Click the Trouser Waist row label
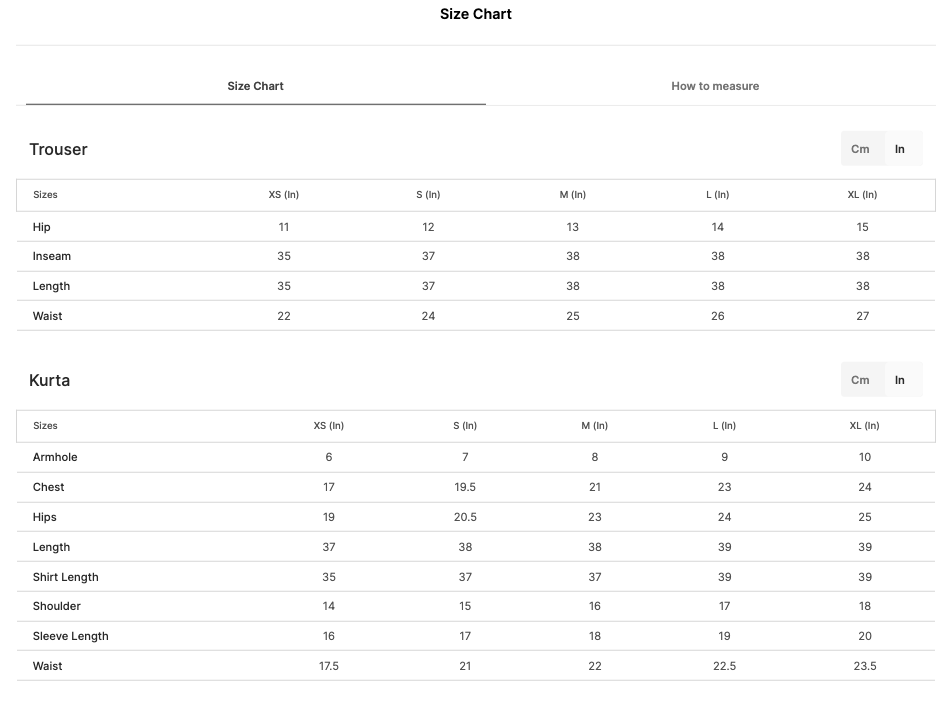The width and height of the screenshot is (946, 714). [48, 316]
